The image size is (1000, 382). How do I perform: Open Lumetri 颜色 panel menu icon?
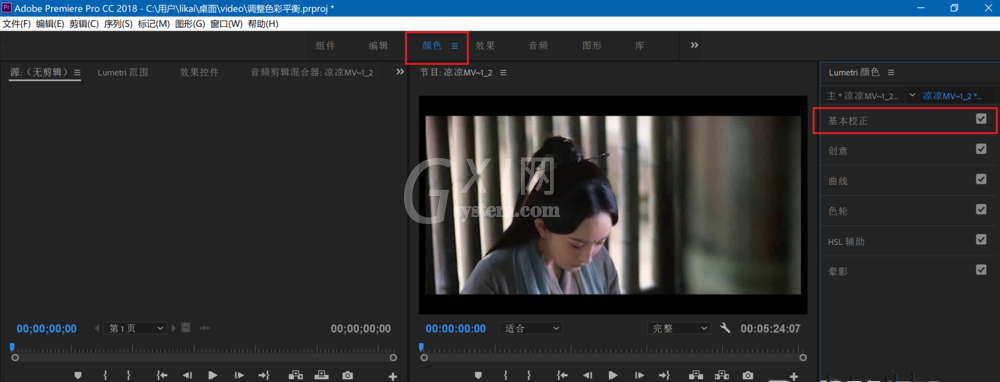[891, 73]
